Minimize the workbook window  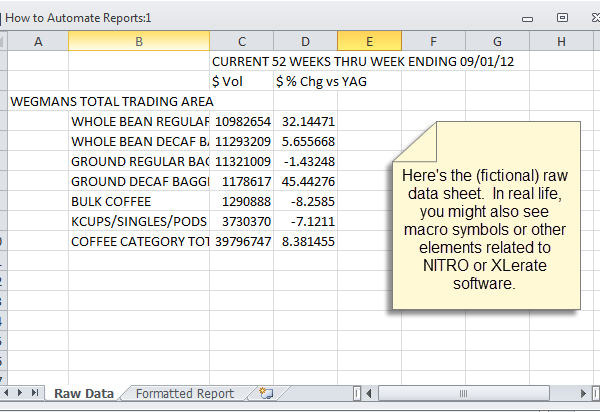[528, 18]
